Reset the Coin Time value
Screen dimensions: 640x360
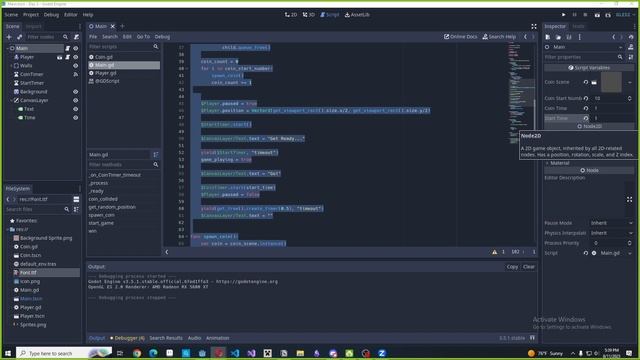[586, 109]
